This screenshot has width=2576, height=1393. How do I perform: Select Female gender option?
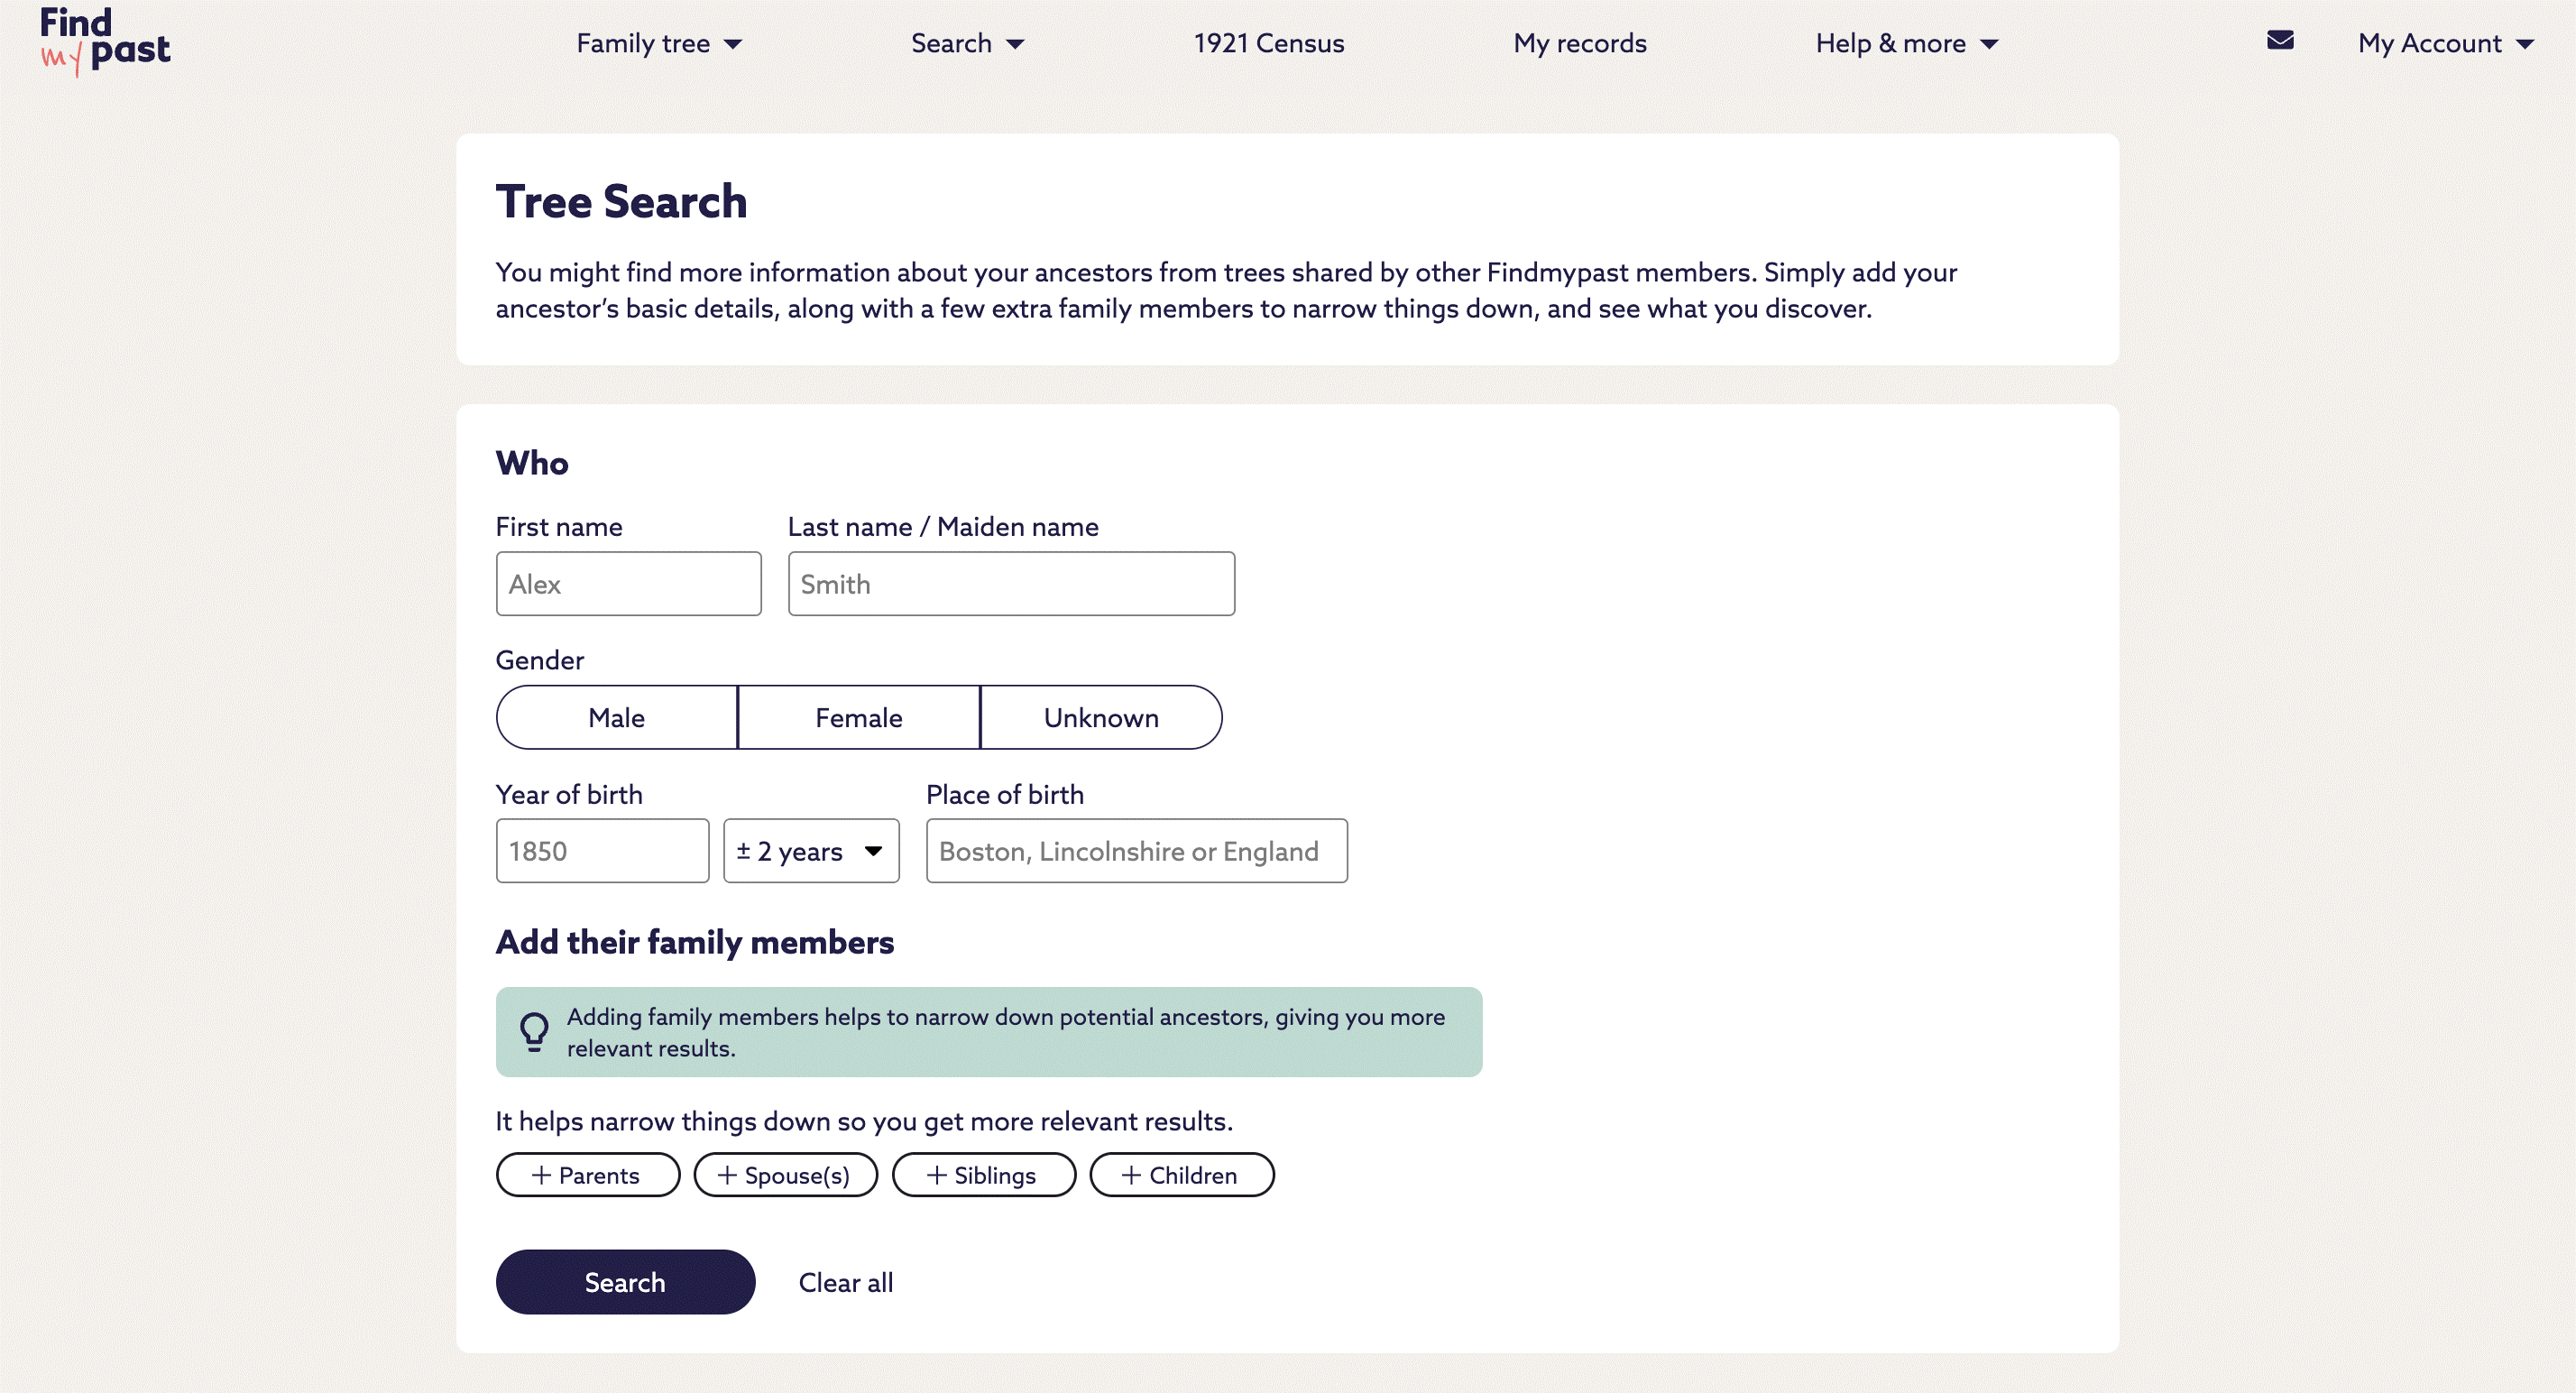pos(858,718)
